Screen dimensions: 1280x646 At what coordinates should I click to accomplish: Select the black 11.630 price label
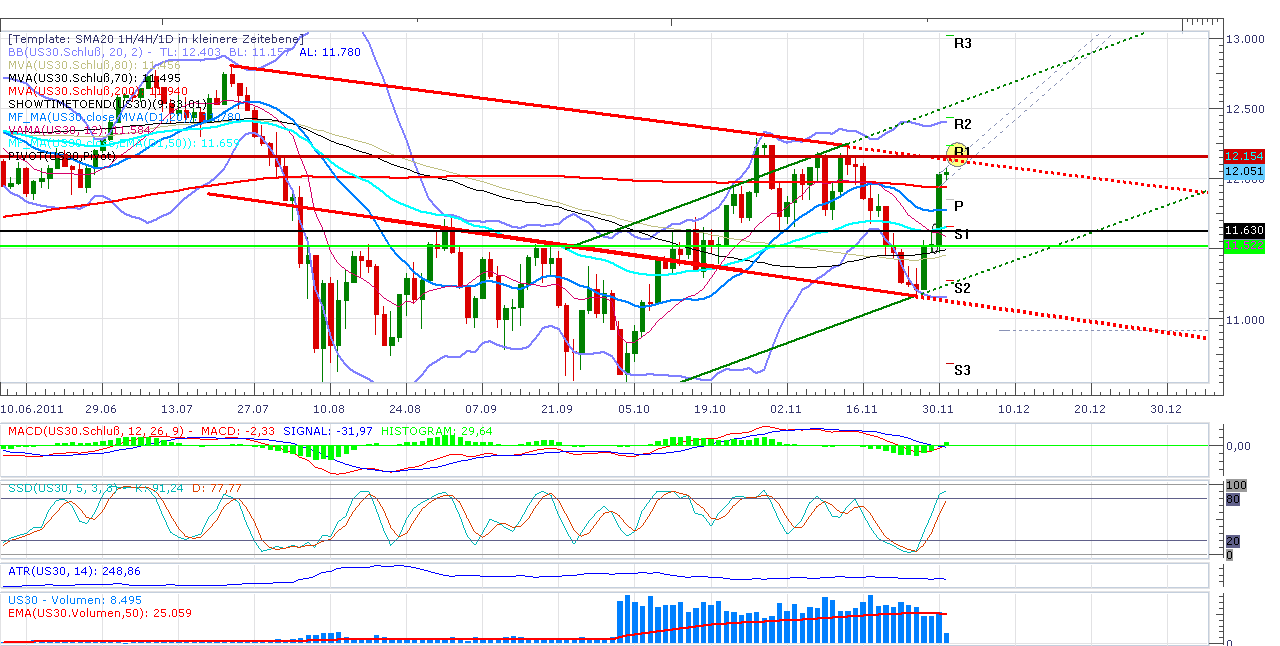tap(1243, 231)
